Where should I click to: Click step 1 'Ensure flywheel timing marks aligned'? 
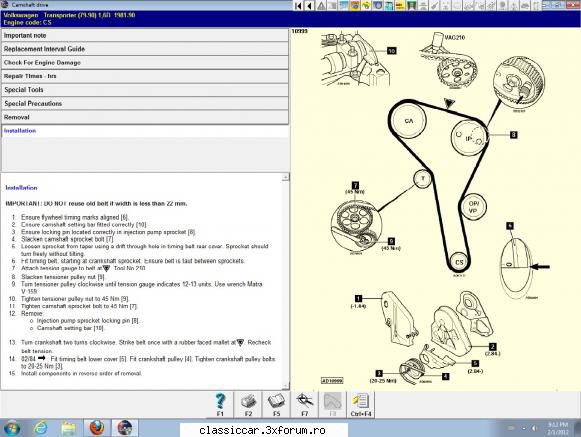click(x=74, y=218)
